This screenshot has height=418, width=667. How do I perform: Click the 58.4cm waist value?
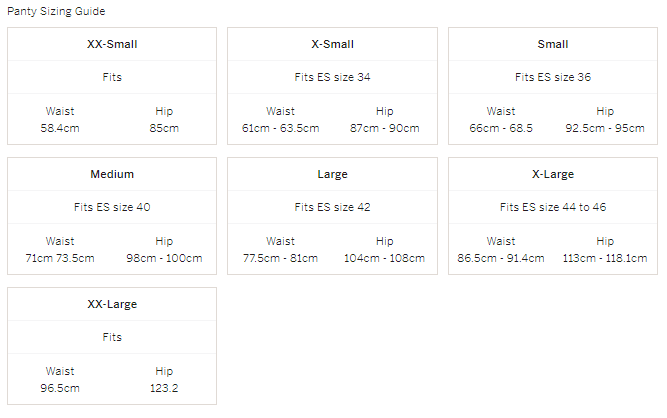click(x=60, y=128)
